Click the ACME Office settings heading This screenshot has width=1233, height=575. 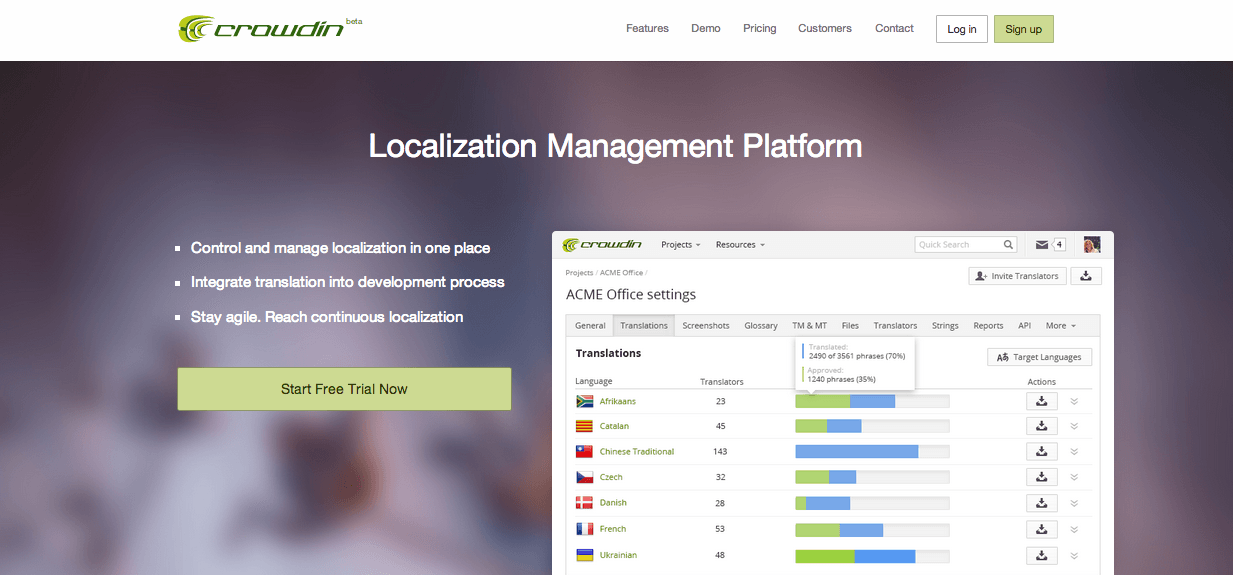(x=631, y=295)
